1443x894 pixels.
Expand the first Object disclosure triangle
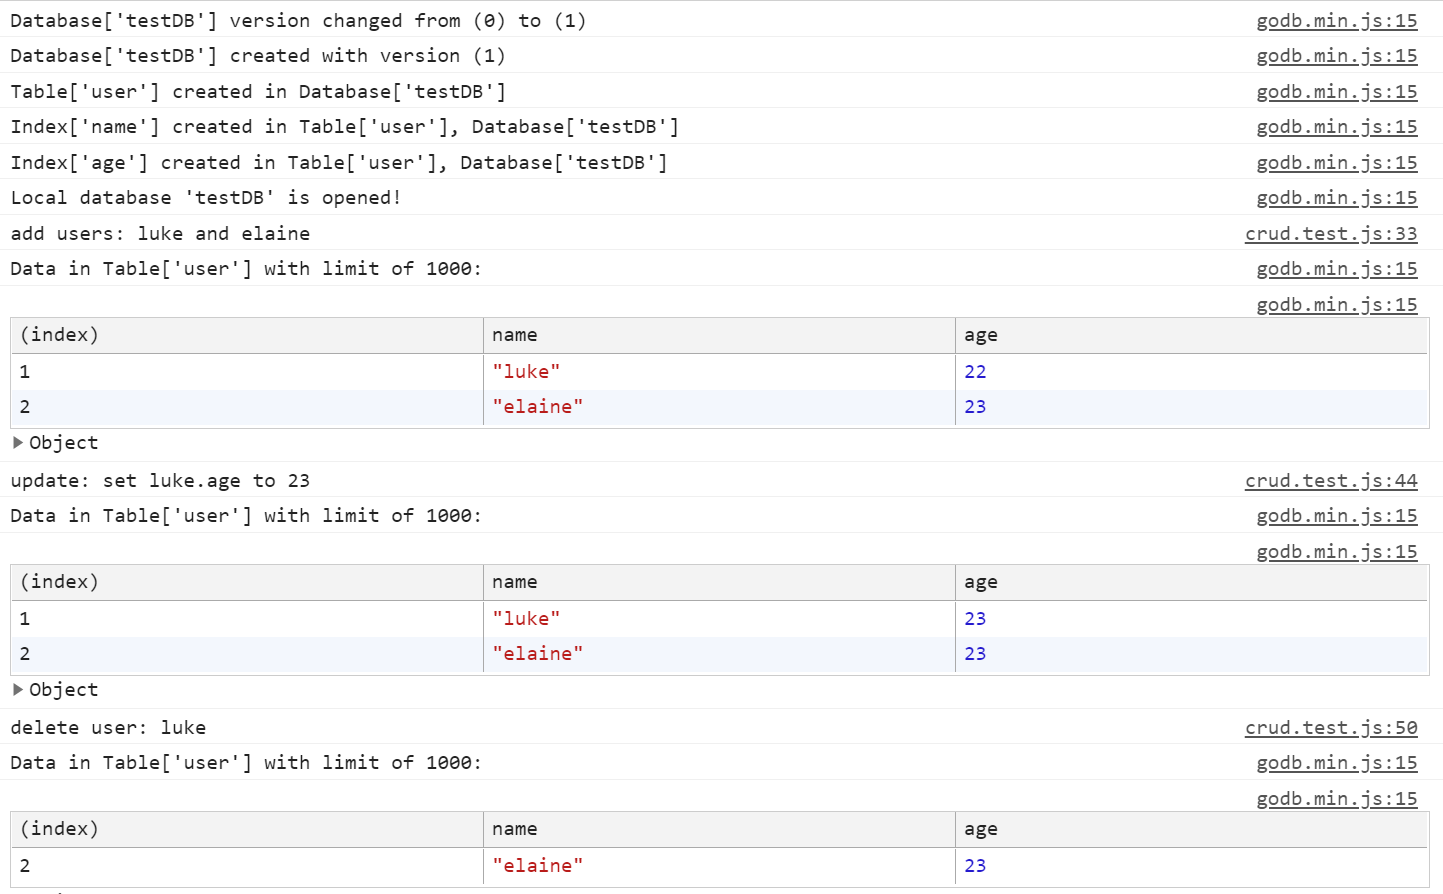pos(17,442)
